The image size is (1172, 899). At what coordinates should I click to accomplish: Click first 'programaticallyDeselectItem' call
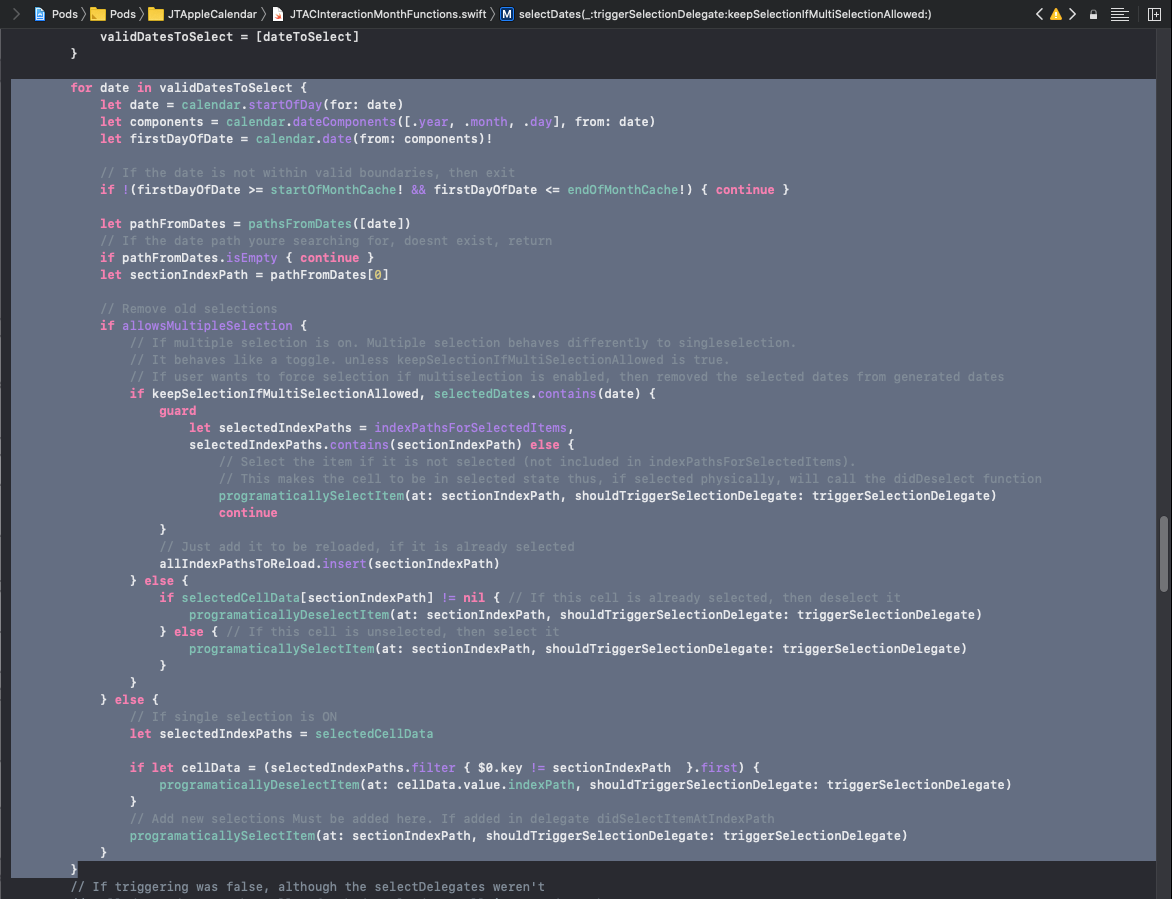pyautogui.click(x=289, y=615)
